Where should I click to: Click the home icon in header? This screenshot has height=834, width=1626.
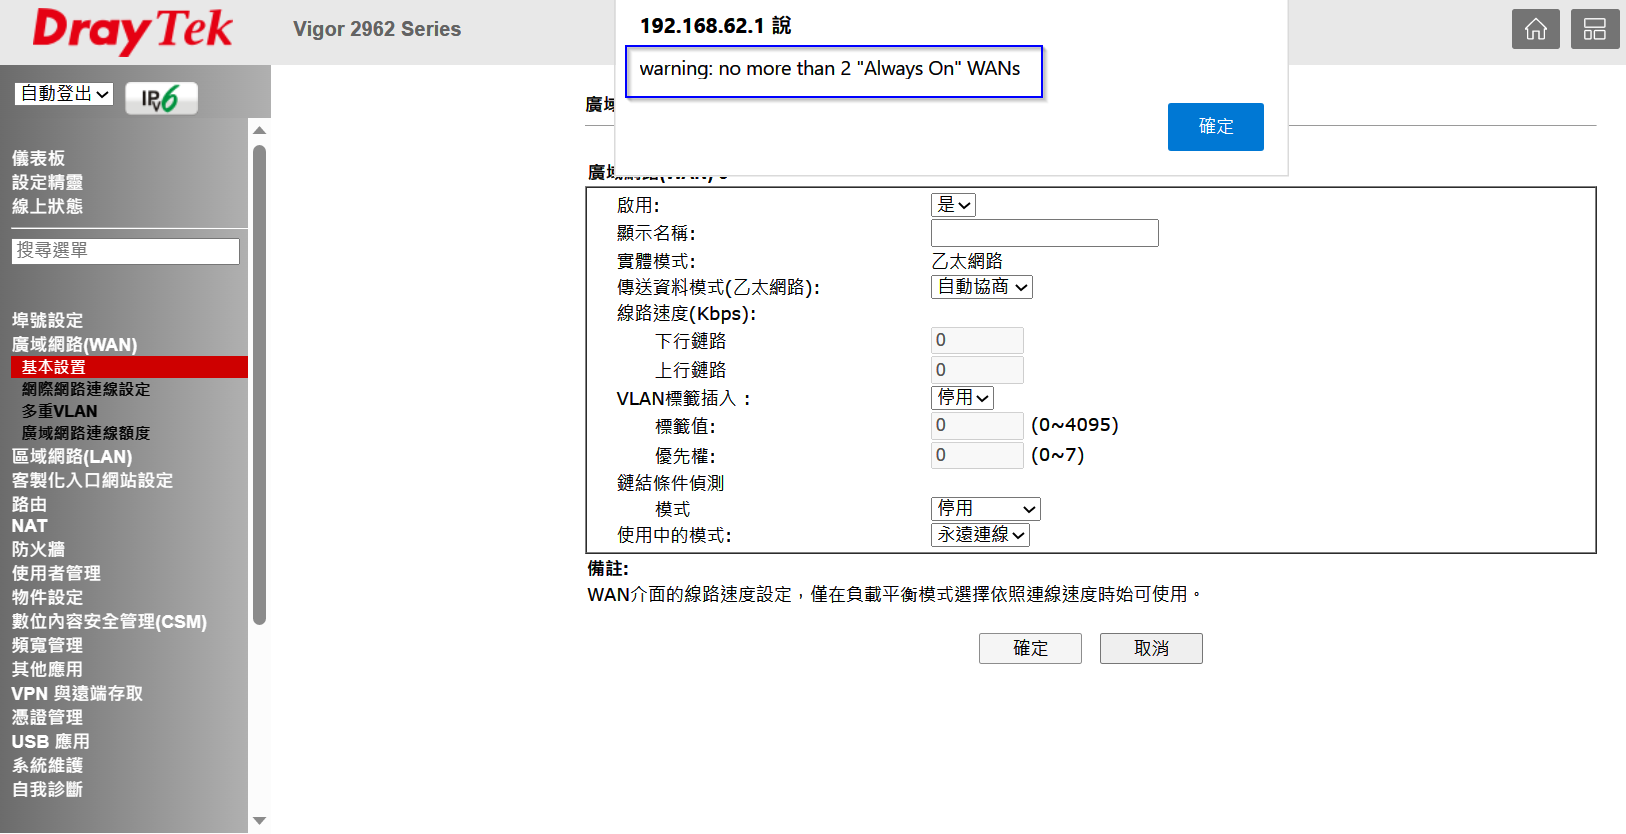tap(1535, 29)
